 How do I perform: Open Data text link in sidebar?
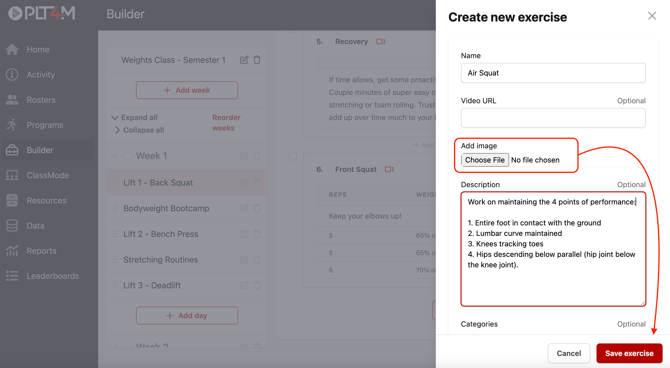[x=35, y=226]
